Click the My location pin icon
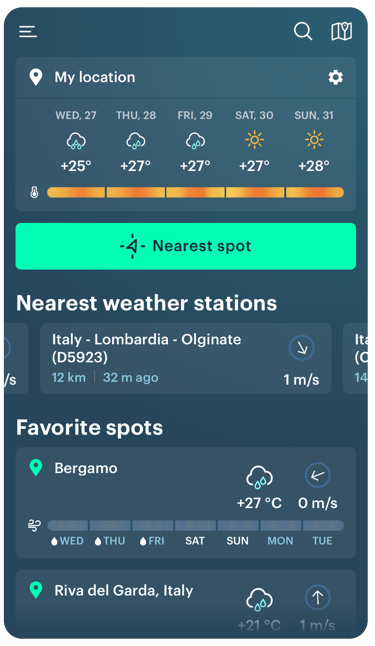 coord(36,77)
